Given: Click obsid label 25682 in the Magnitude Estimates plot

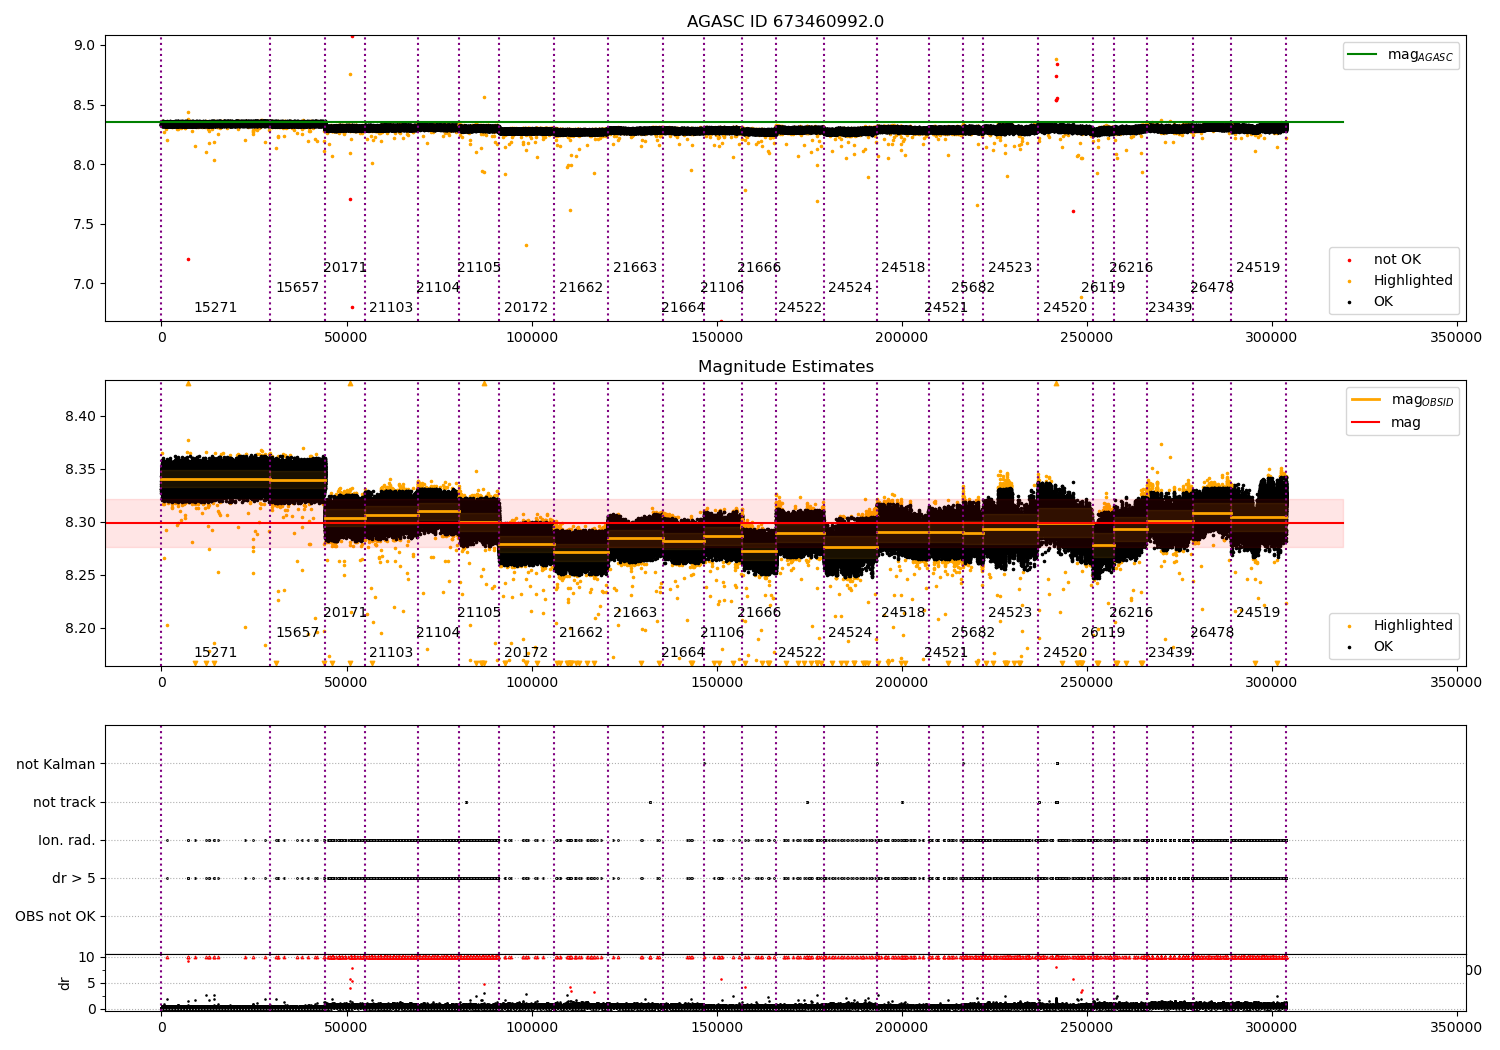Looking at the screenshot, I should [973, 632].
